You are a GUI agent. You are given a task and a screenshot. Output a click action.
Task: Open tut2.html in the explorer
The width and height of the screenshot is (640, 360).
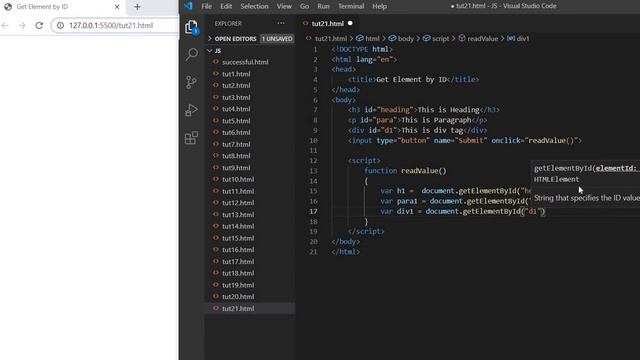(236, 85)
